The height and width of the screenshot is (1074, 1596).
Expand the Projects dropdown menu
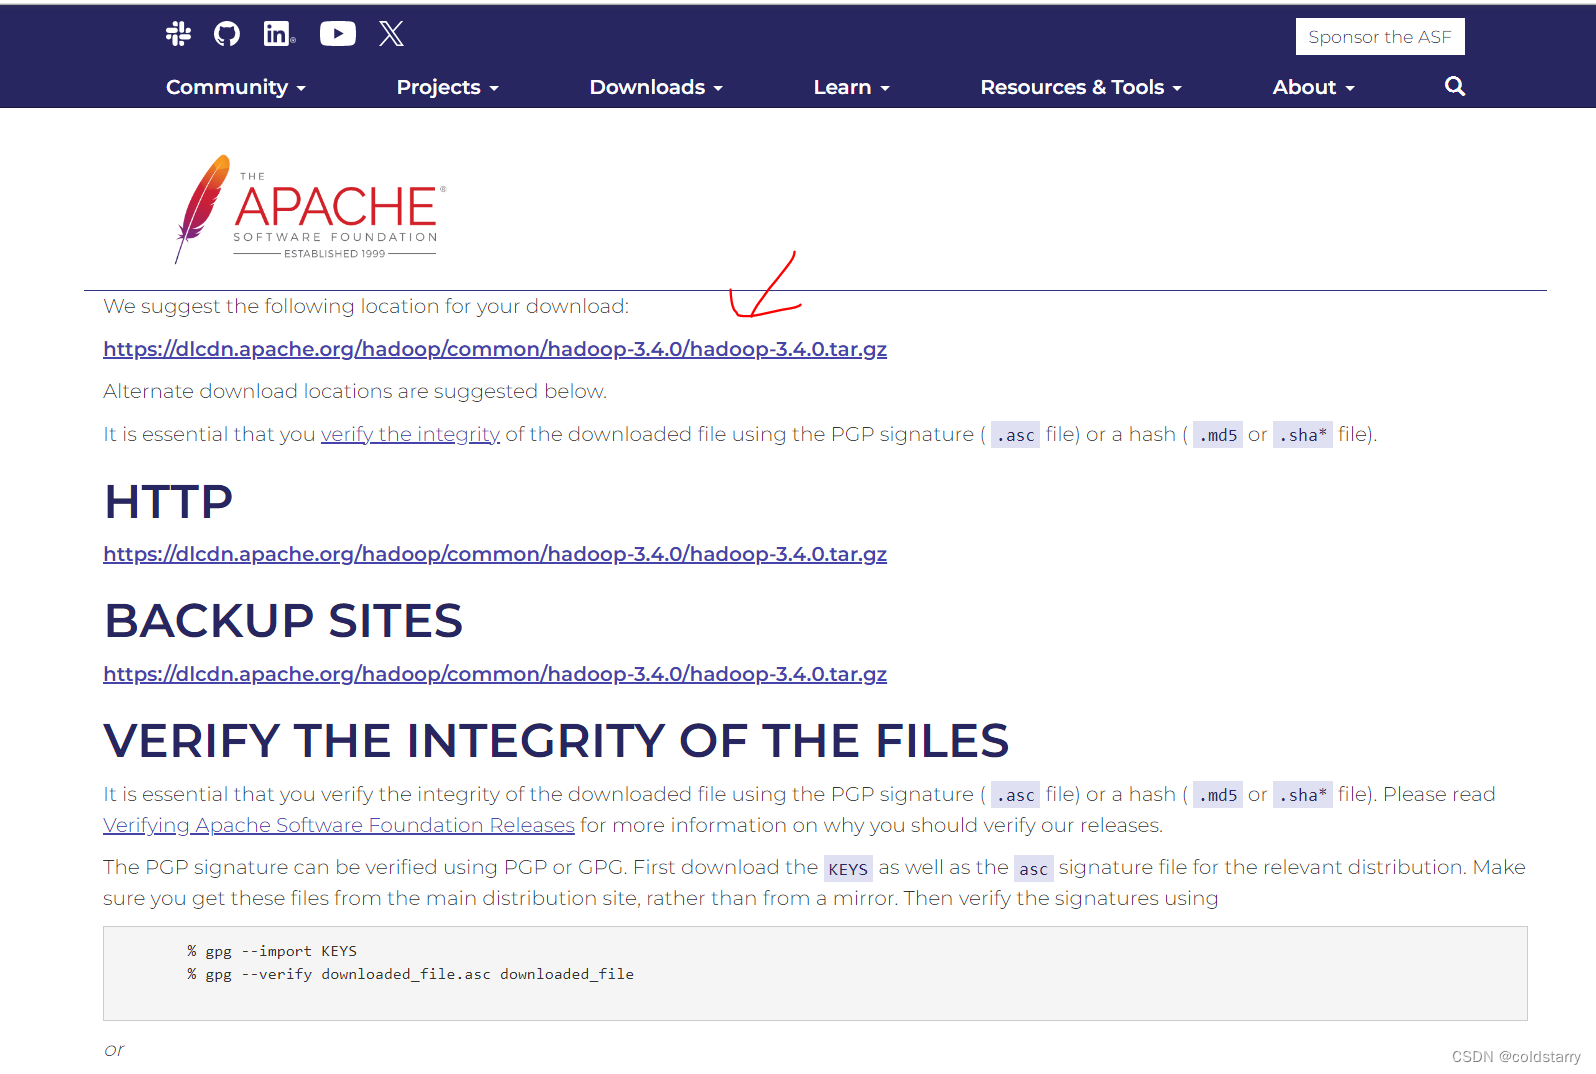447,87
